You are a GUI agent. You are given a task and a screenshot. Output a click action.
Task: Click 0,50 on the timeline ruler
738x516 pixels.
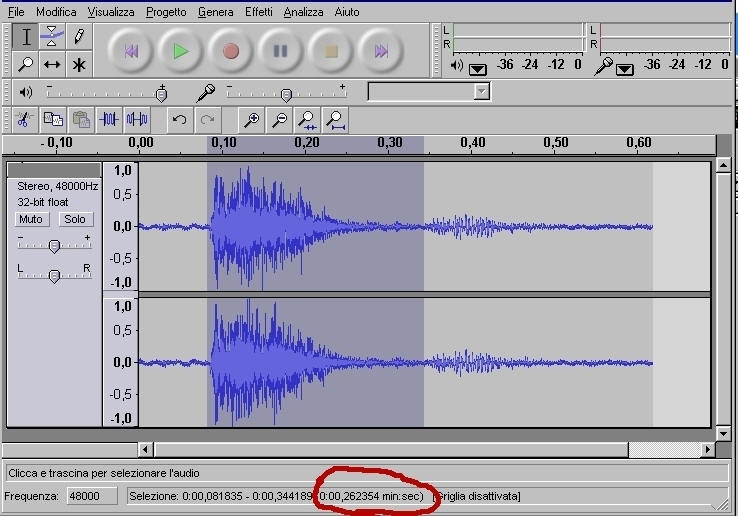[555, 143]
